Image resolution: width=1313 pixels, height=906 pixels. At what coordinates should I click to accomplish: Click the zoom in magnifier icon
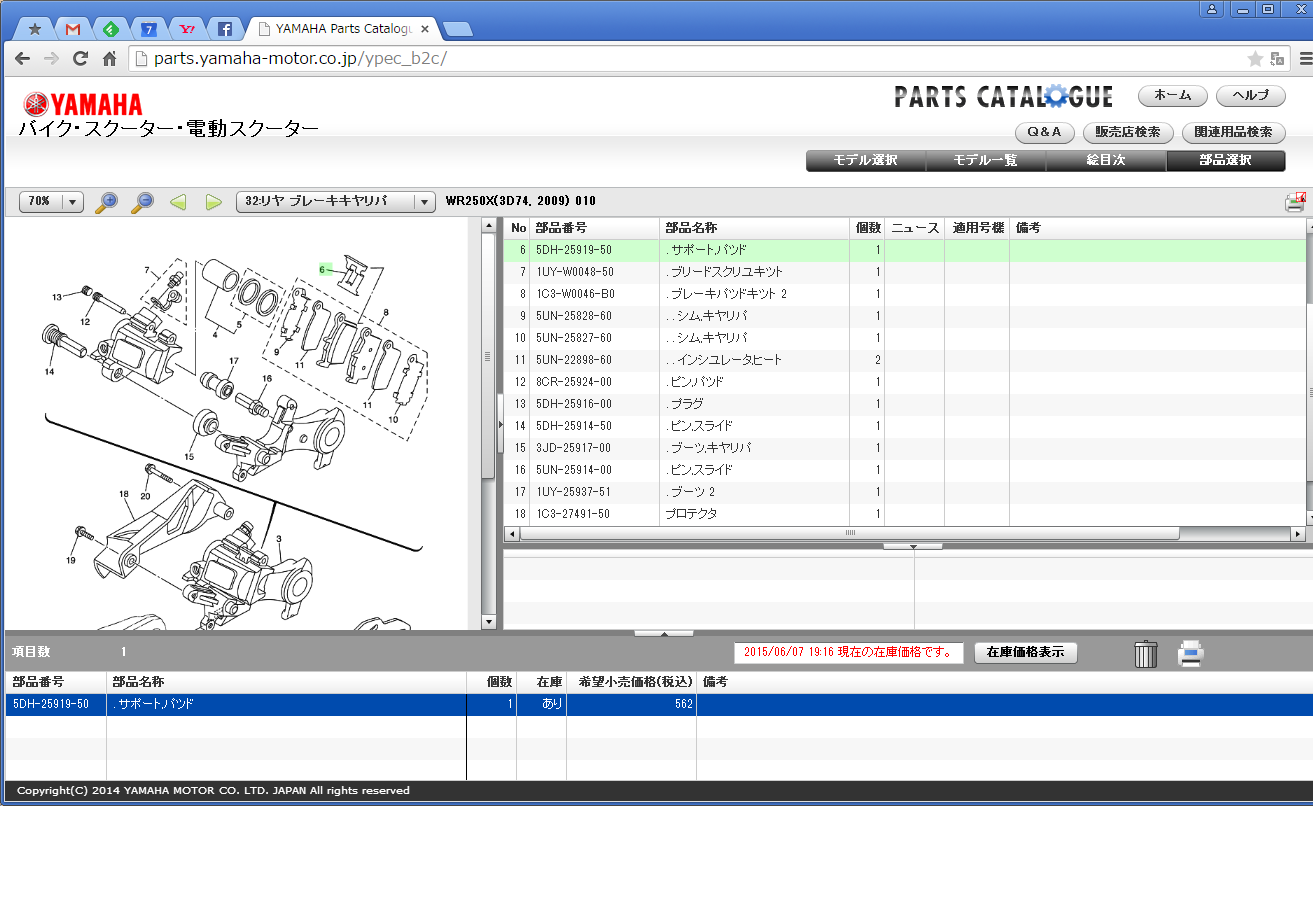pyautogui.click(x=106, y=202)
